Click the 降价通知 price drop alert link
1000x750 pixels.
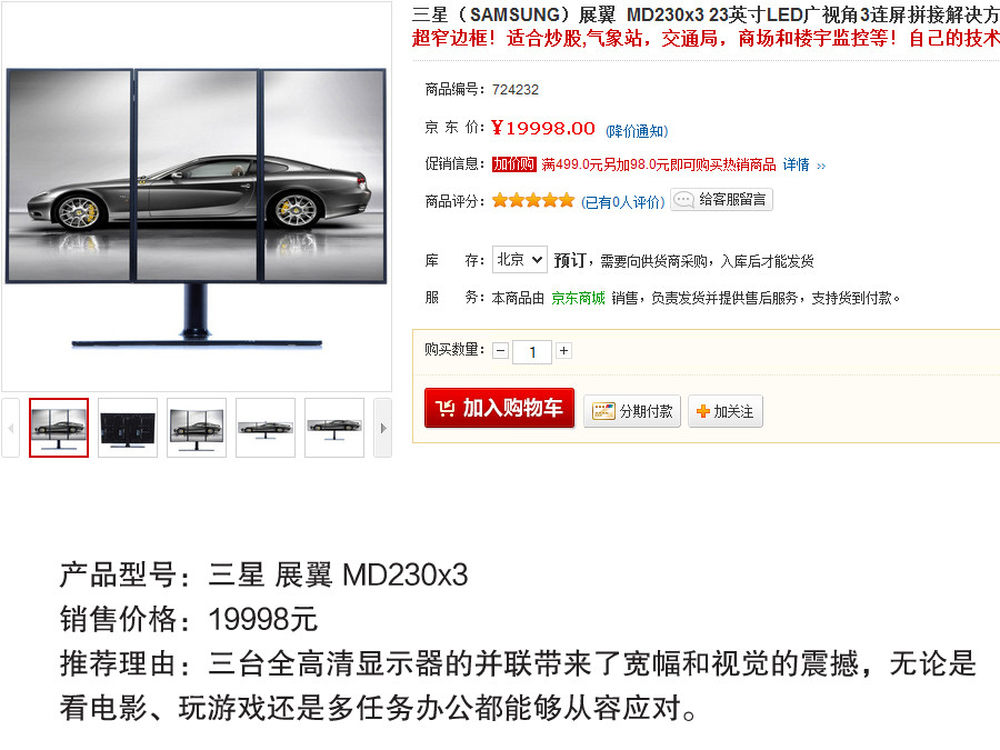(636, 131)
